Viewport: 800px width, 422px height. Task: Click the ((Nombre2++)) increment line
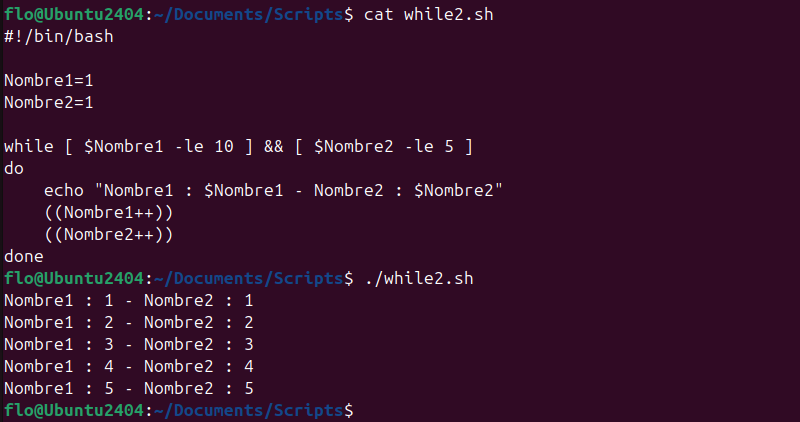[x=108, y=234]
